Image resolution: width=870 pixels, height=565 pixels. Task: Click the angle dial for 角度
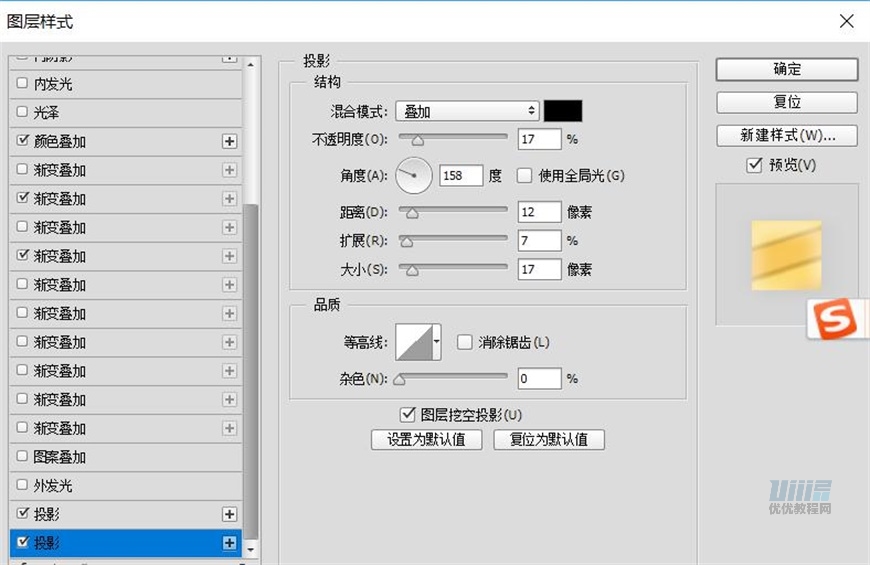[x=414, y=176]
